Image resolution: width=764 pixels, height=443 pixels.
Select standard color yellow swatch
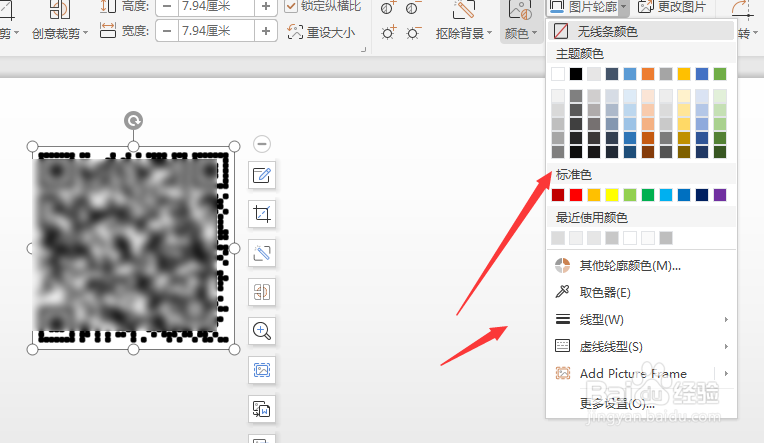[612, 195]
